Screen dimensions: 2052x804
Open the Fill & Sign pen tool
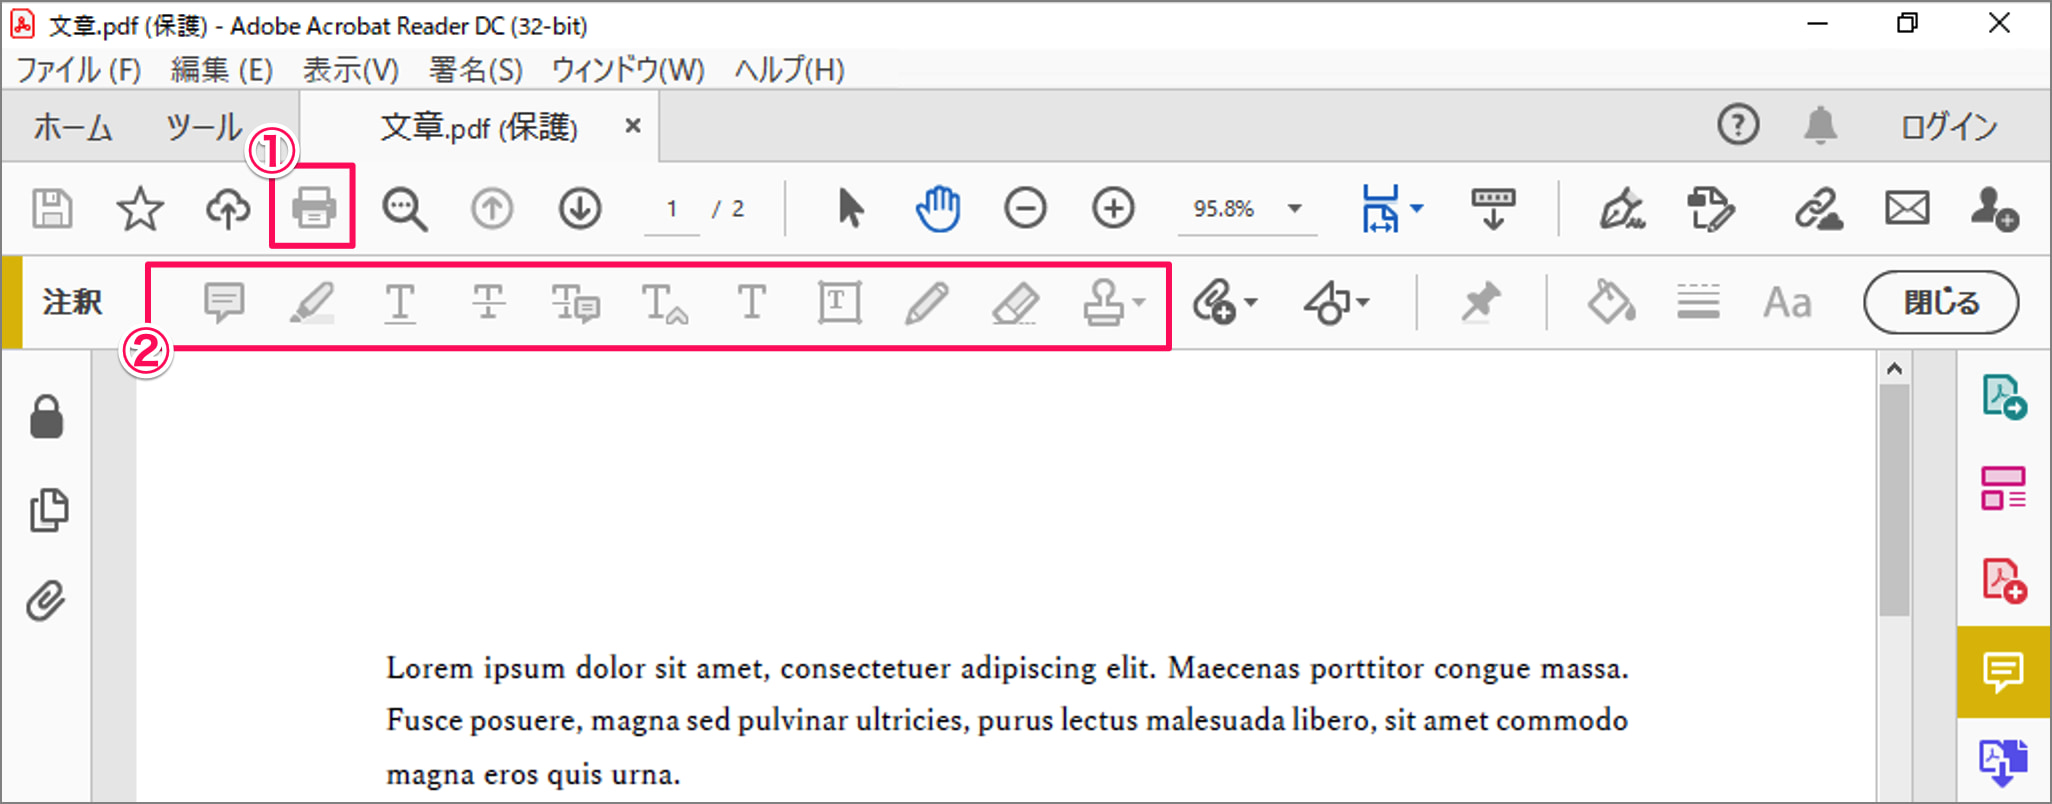pos(1621,209)
